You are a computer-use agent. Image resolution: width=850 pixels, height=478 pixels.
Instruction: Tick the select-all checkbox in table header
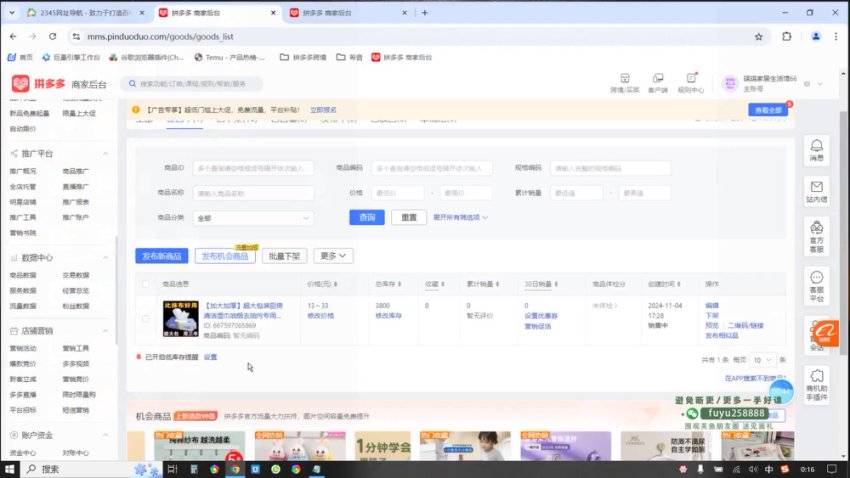(x=146, y=283)
